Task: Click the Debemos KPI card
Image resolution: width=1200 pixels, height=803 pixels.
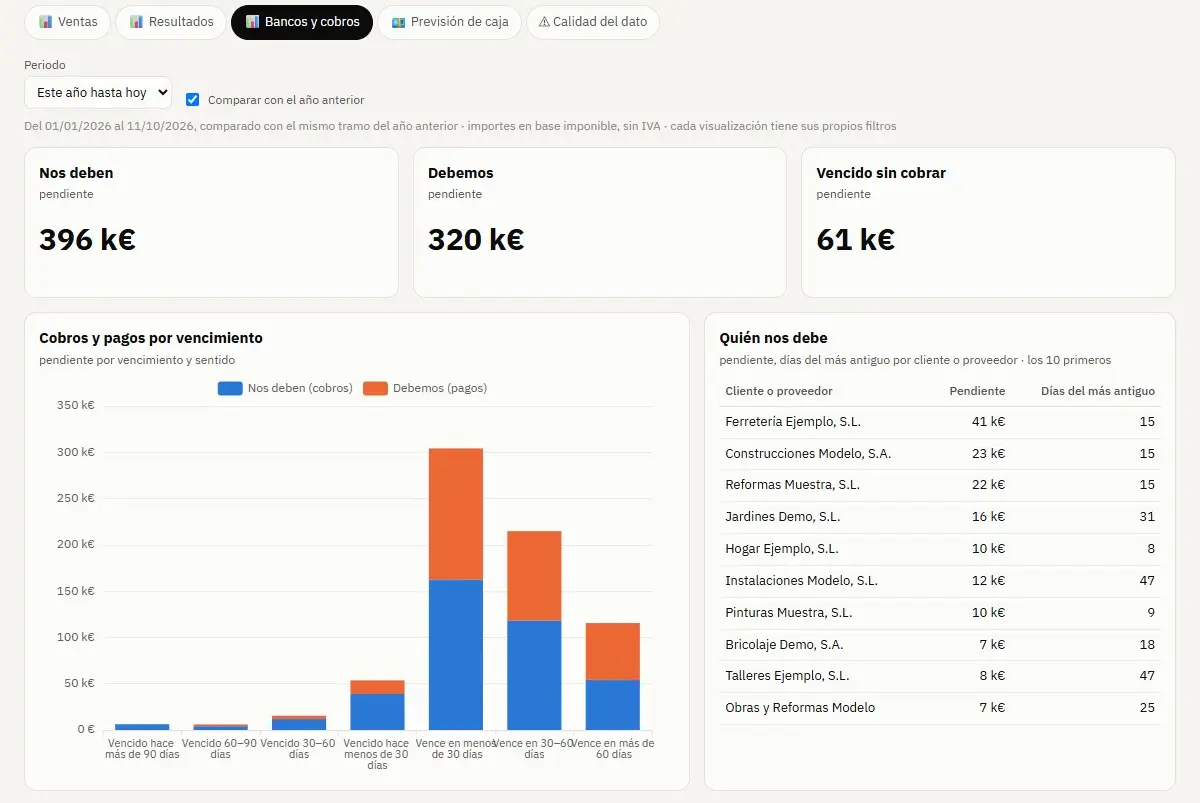Action: (600, 223)
